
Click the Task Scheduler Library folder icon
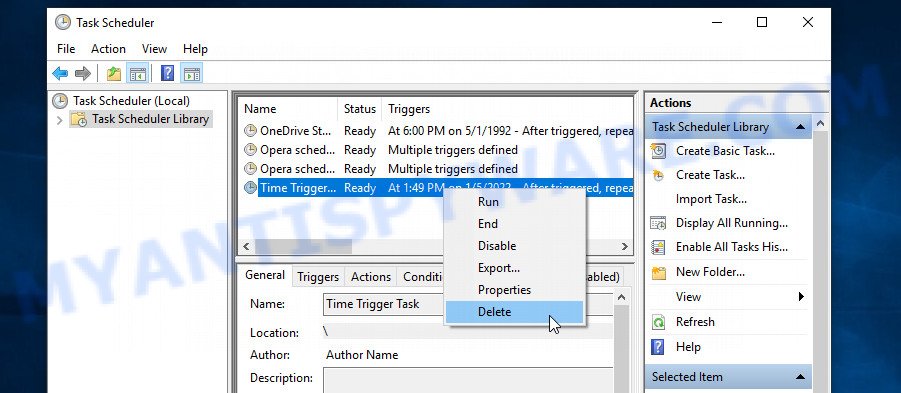pos(79,120)
